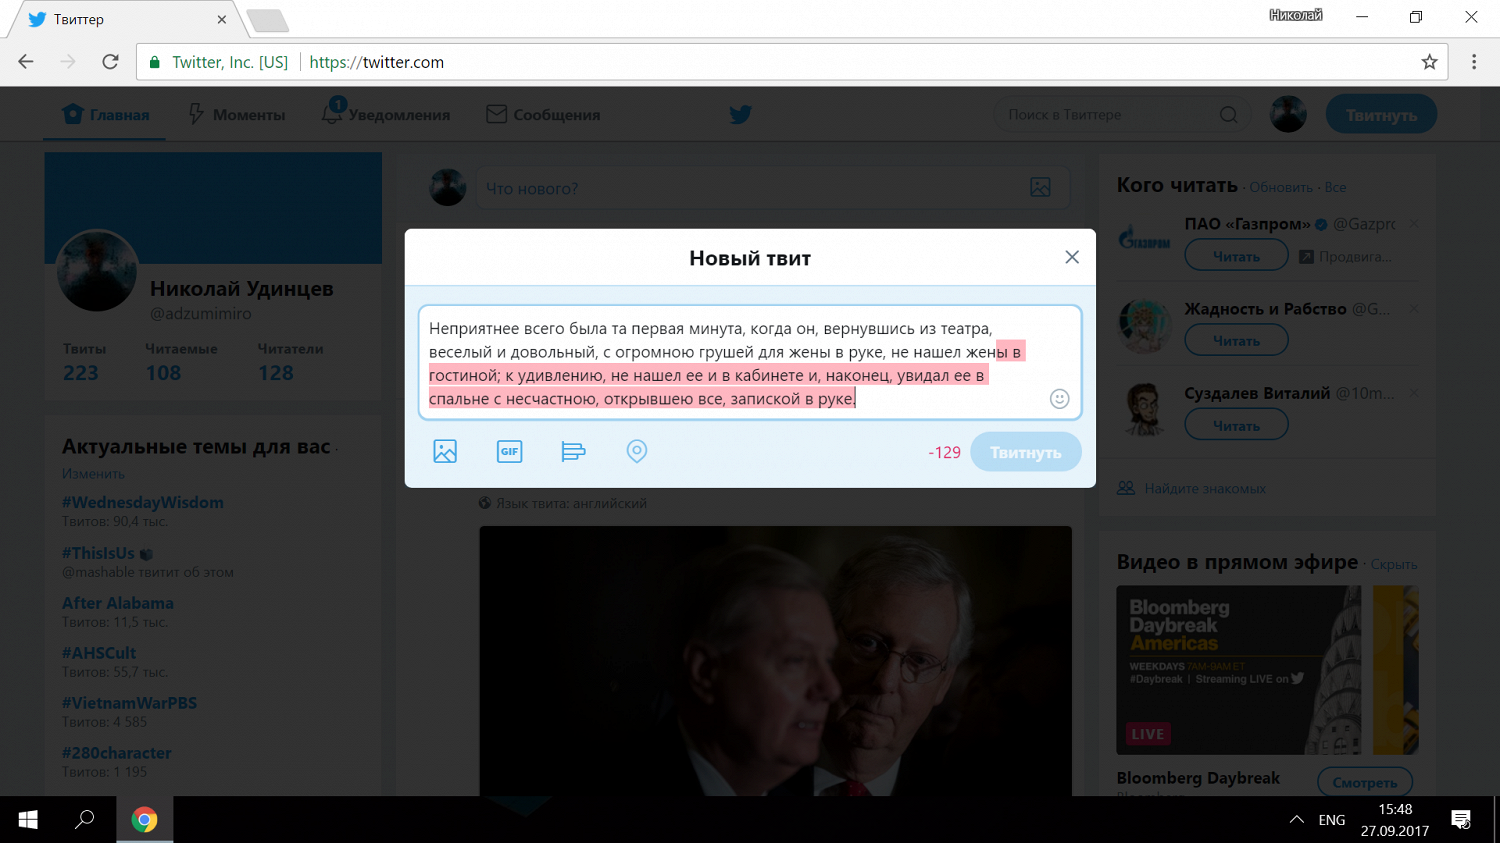Show hidden icons in system tray
The width and height of the screenshot is (1500, 843).
point(1296,820)
